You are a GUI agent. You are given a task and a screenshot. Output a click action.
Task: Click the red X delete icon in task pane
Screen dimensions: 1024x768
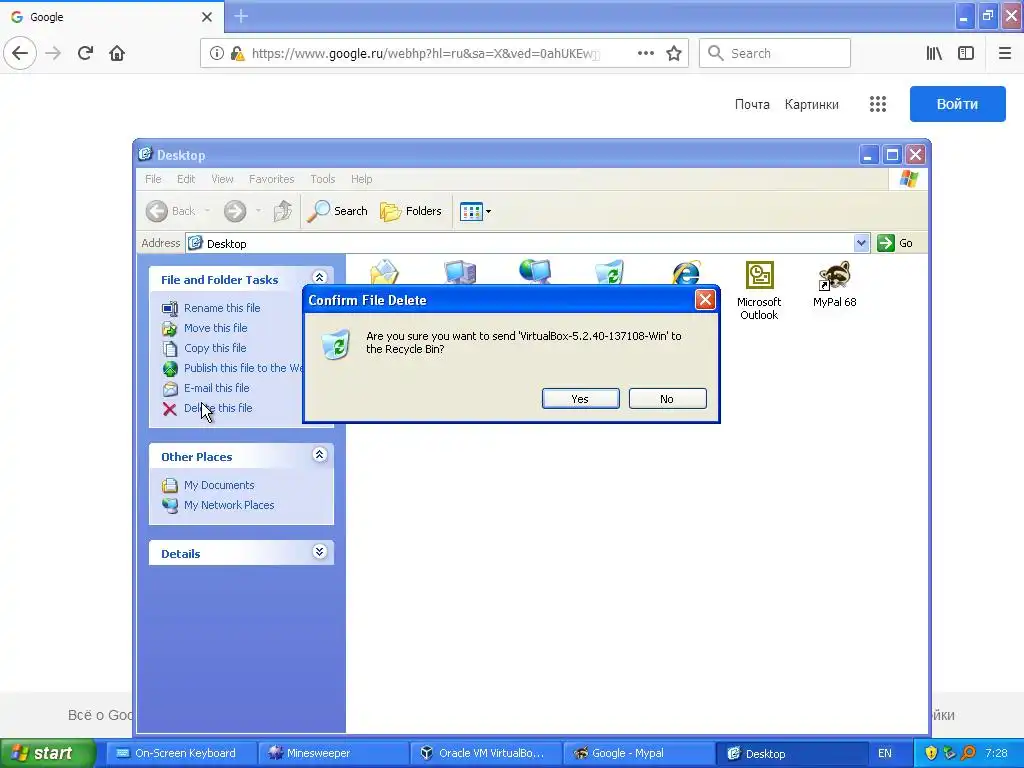click(x=170, y=409)
